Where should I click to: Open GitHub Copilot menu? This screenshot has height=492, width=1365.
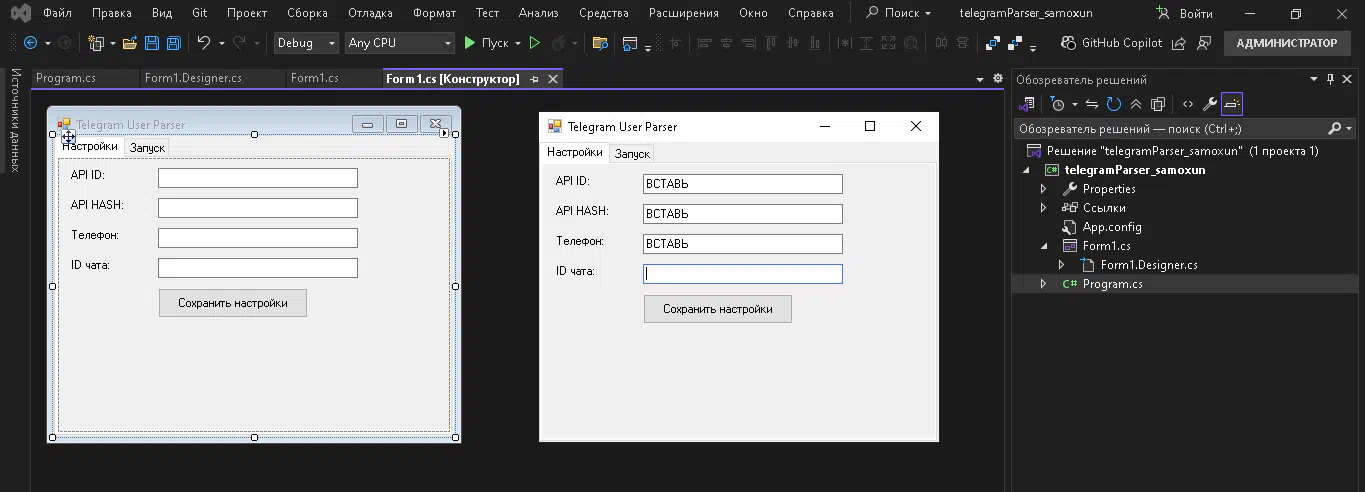pyautogui.click(x=1111, y=43)
